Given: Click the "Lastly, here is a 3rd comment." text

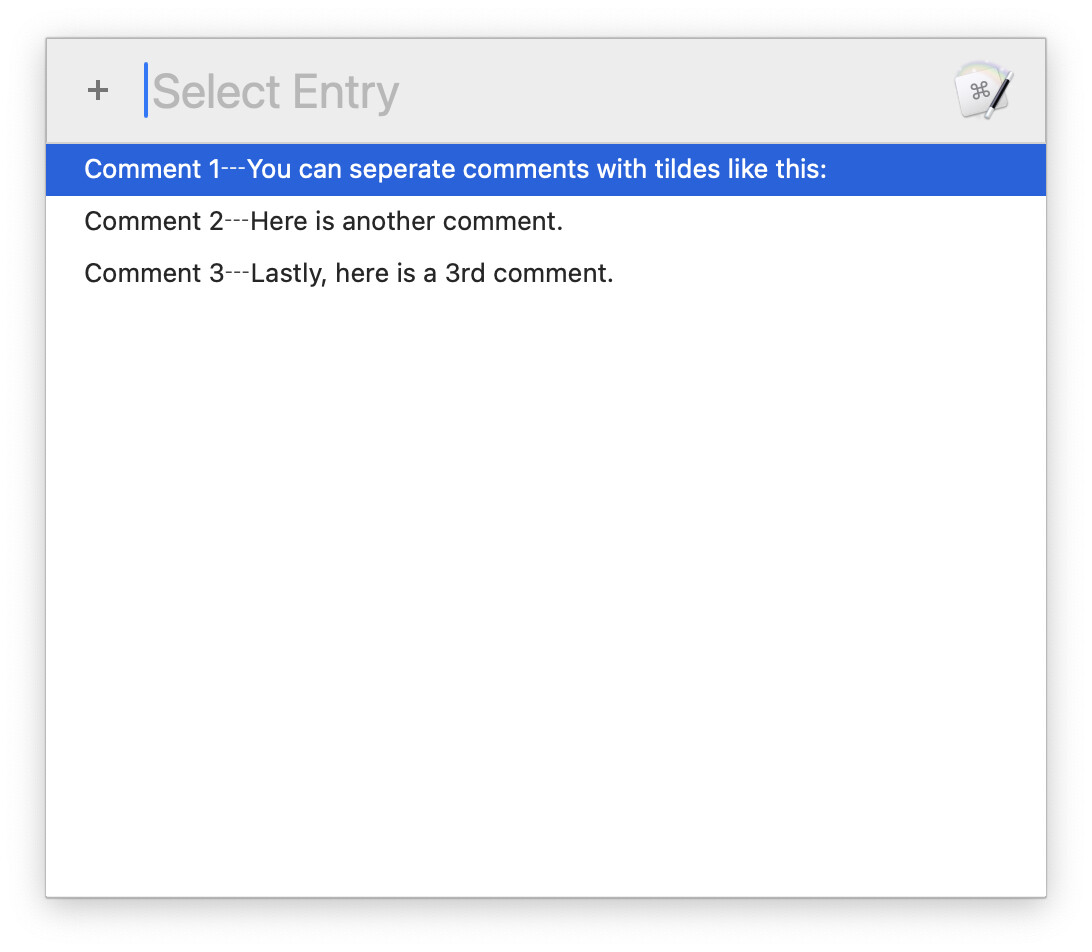Looking at the screenshot, I should (432, 273).
